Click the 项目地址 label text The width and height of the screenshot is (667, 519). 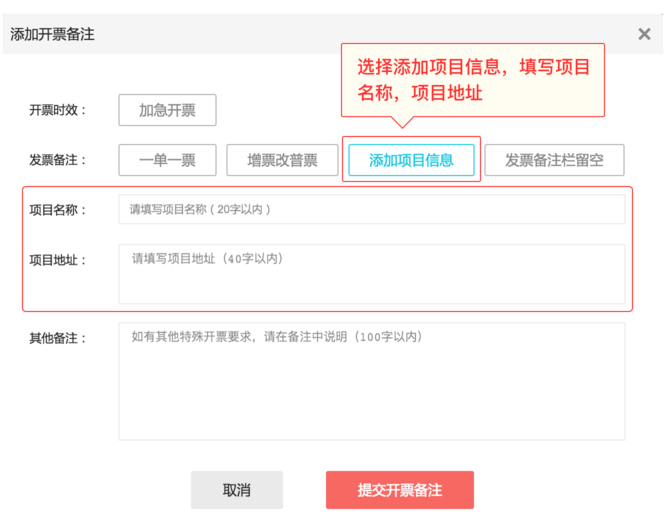point(58,260)
